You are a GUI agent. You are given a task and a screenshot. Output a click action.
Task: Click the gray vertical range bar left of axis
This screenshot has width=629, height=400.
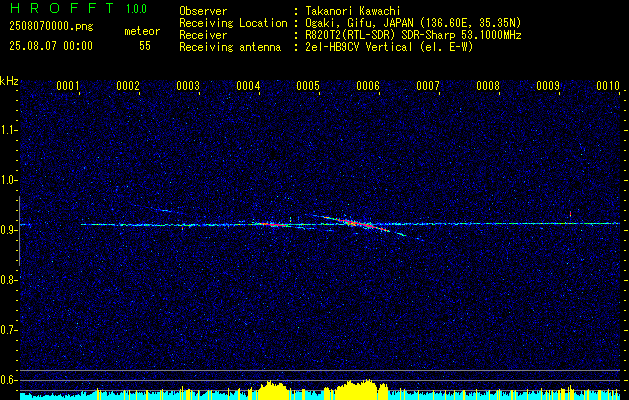[x=19, y=231]
